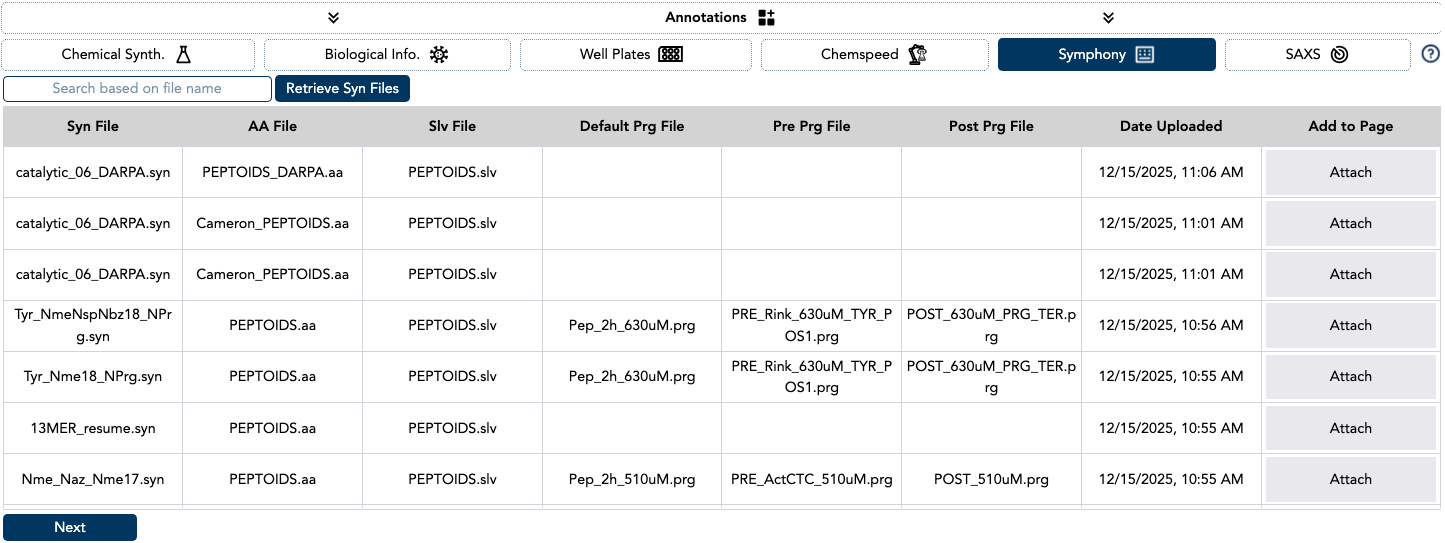Attach 13MER_resume.syn to the page
Image resolution: width=1445 pixels, height=543 pixels.
coord(1350,428)
